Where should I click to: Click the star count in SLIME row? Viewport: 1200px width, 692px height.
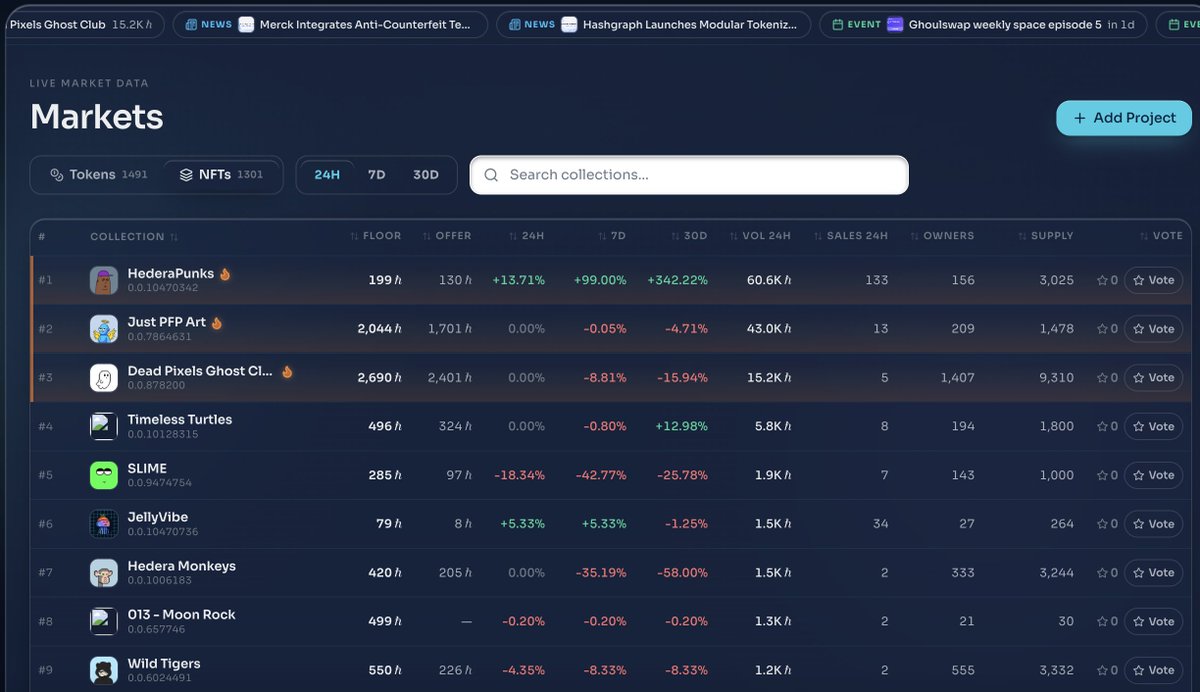tap(1107, 475)
